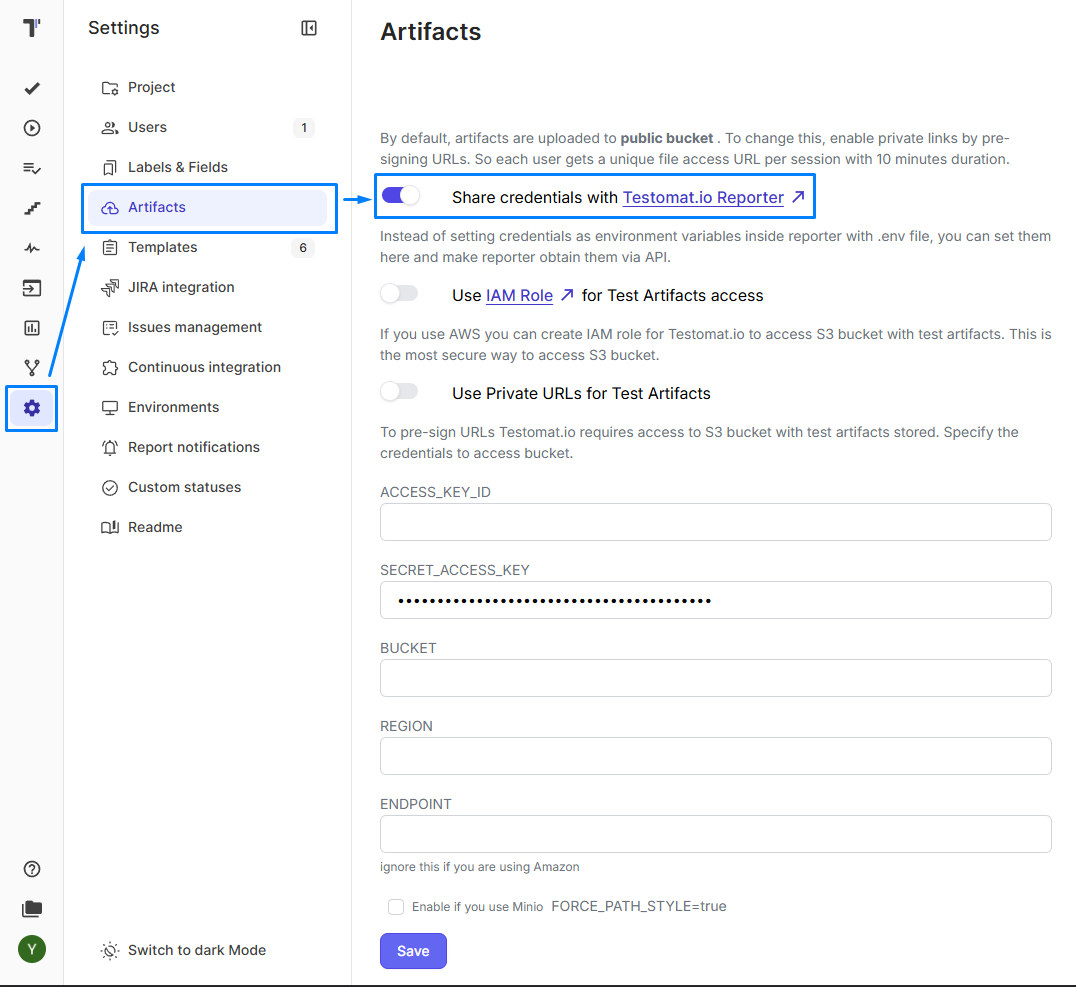
Task: Select Templates in Settings menu
Action: 162,247
